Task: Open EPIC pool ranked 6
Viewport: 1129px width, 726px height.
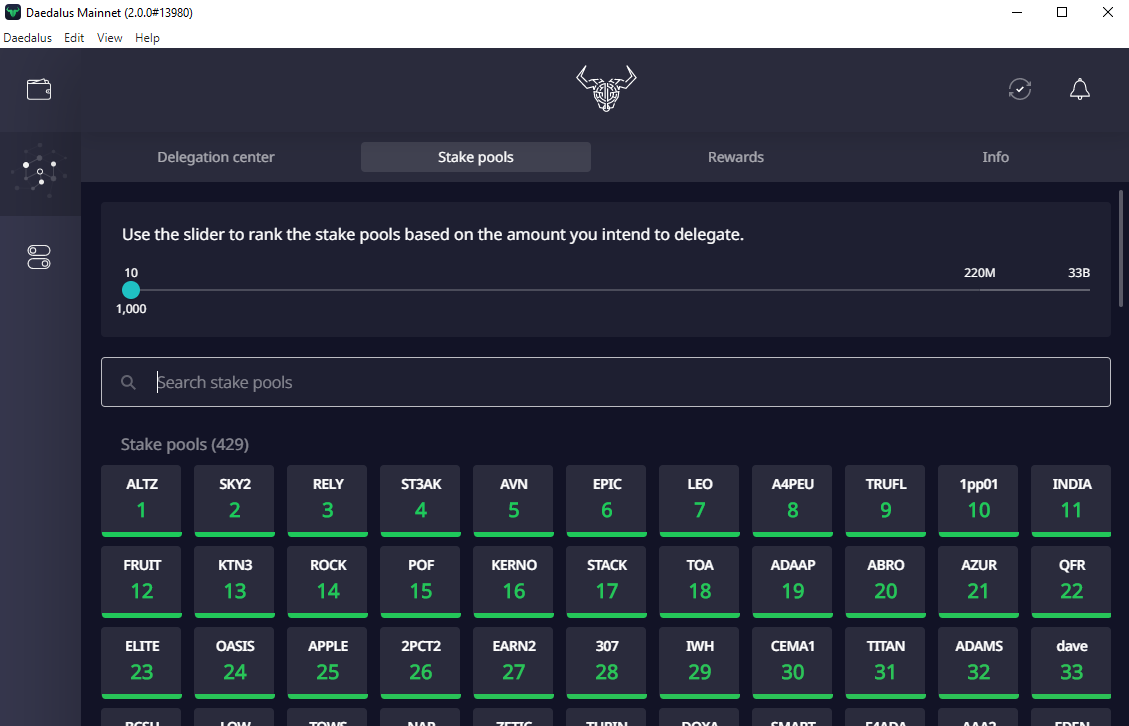Action: (x=606, y=501)
